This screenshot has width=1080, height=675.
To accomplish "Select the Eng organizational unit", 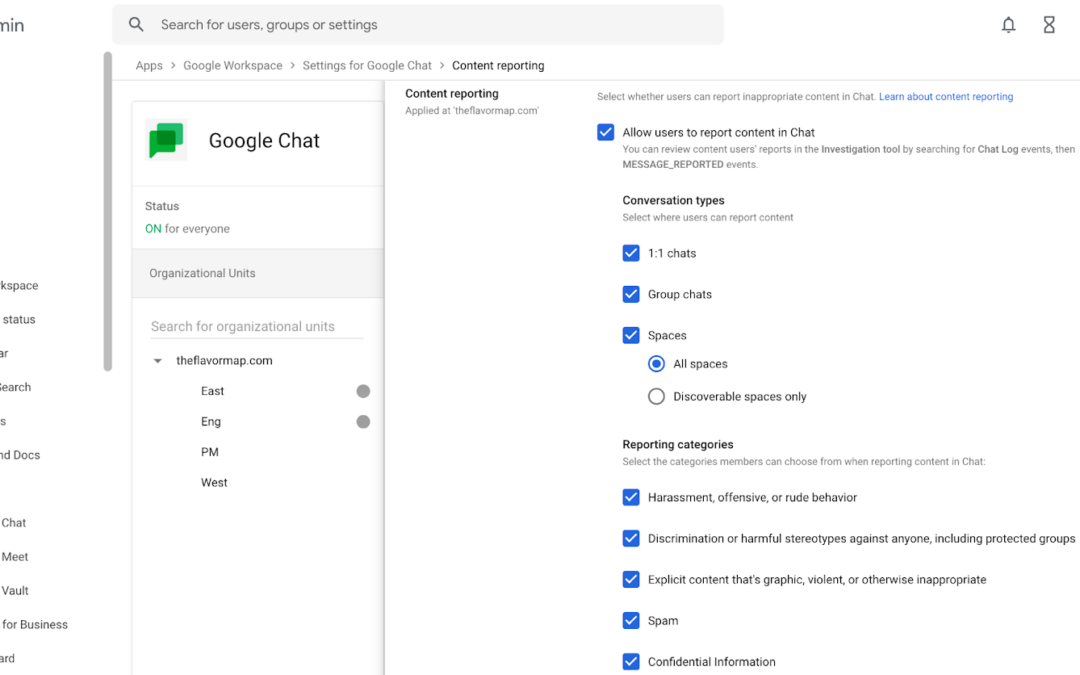I will click(211, 422).
